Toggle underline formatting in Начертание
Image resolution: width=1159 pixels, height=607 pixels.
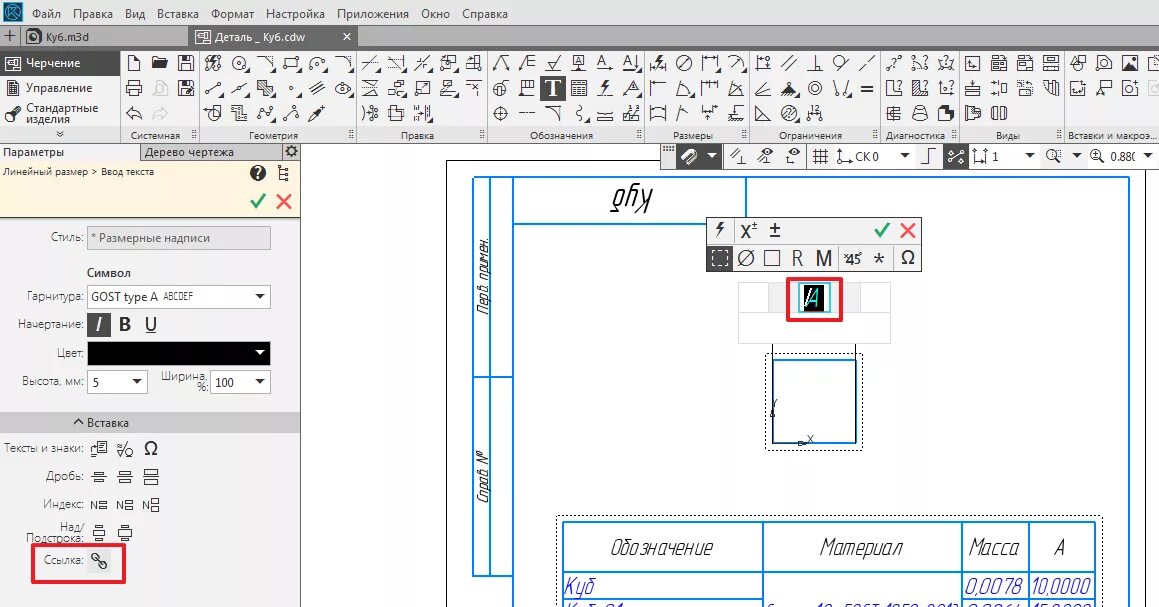point(151,325)
